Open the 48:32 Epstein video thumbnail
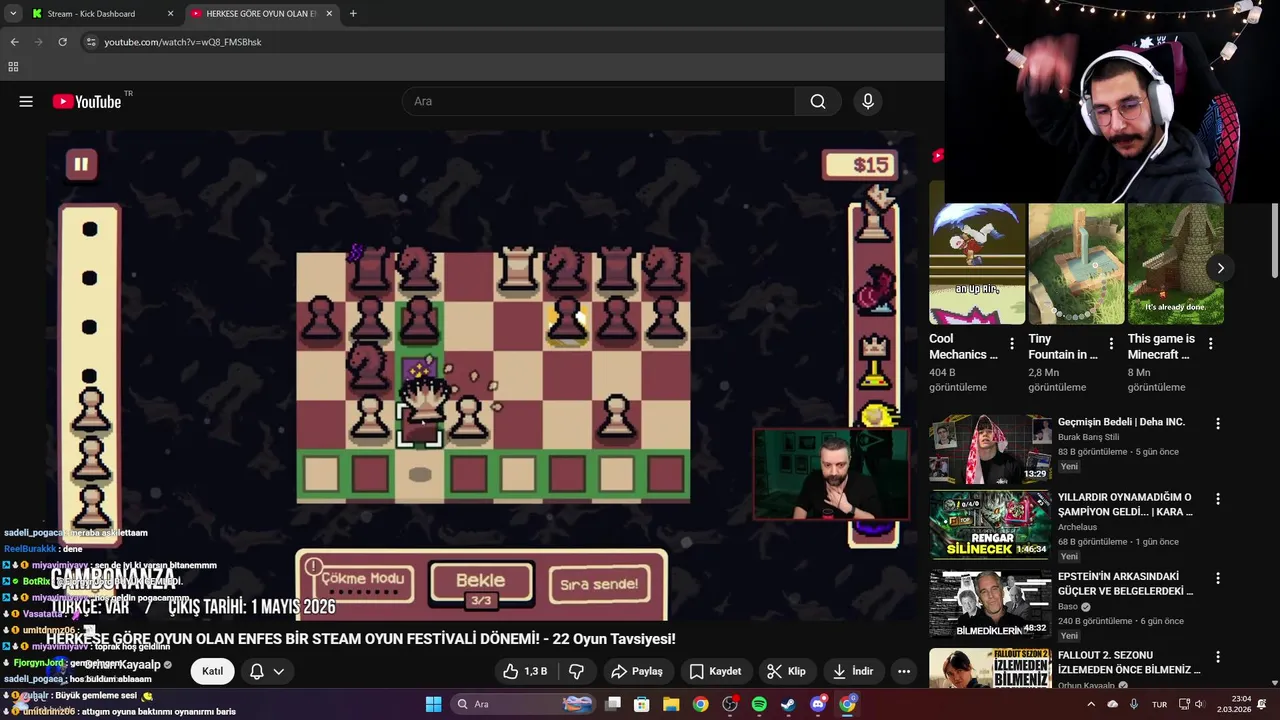This screenshot has width=1280, height=720. click(991, 604)
